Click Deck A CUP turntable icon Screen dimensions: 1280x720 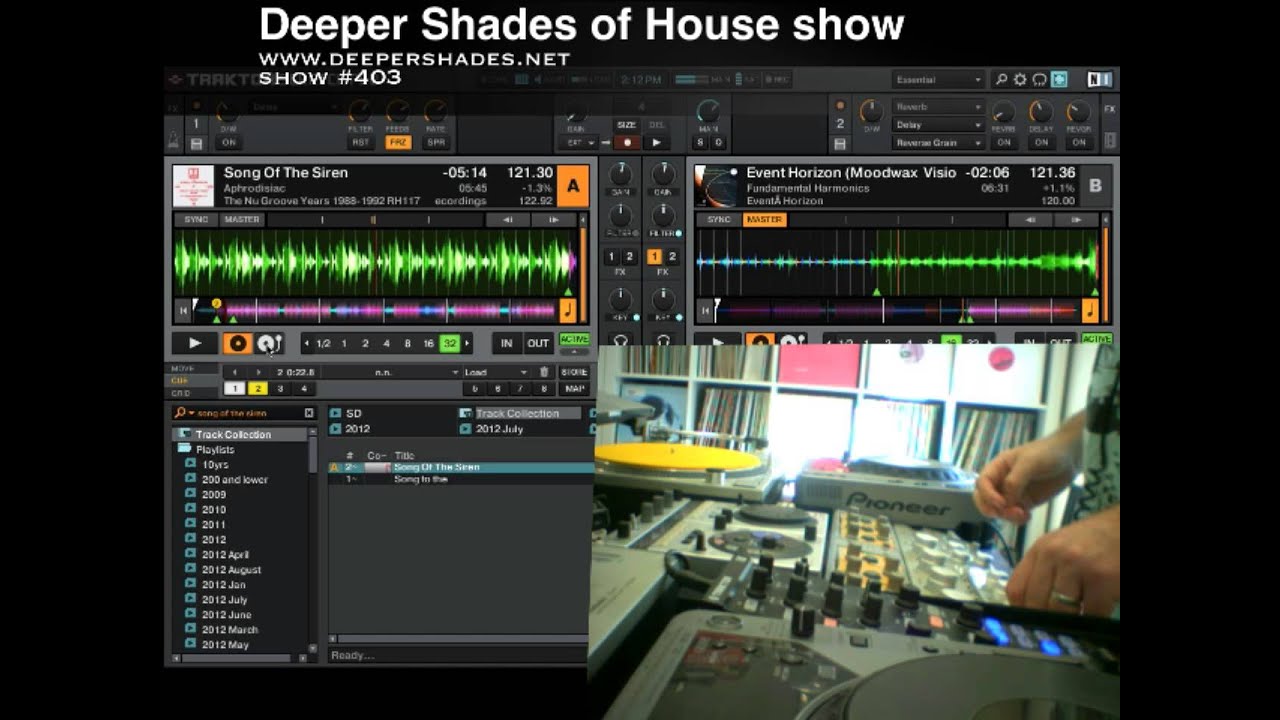269,343
